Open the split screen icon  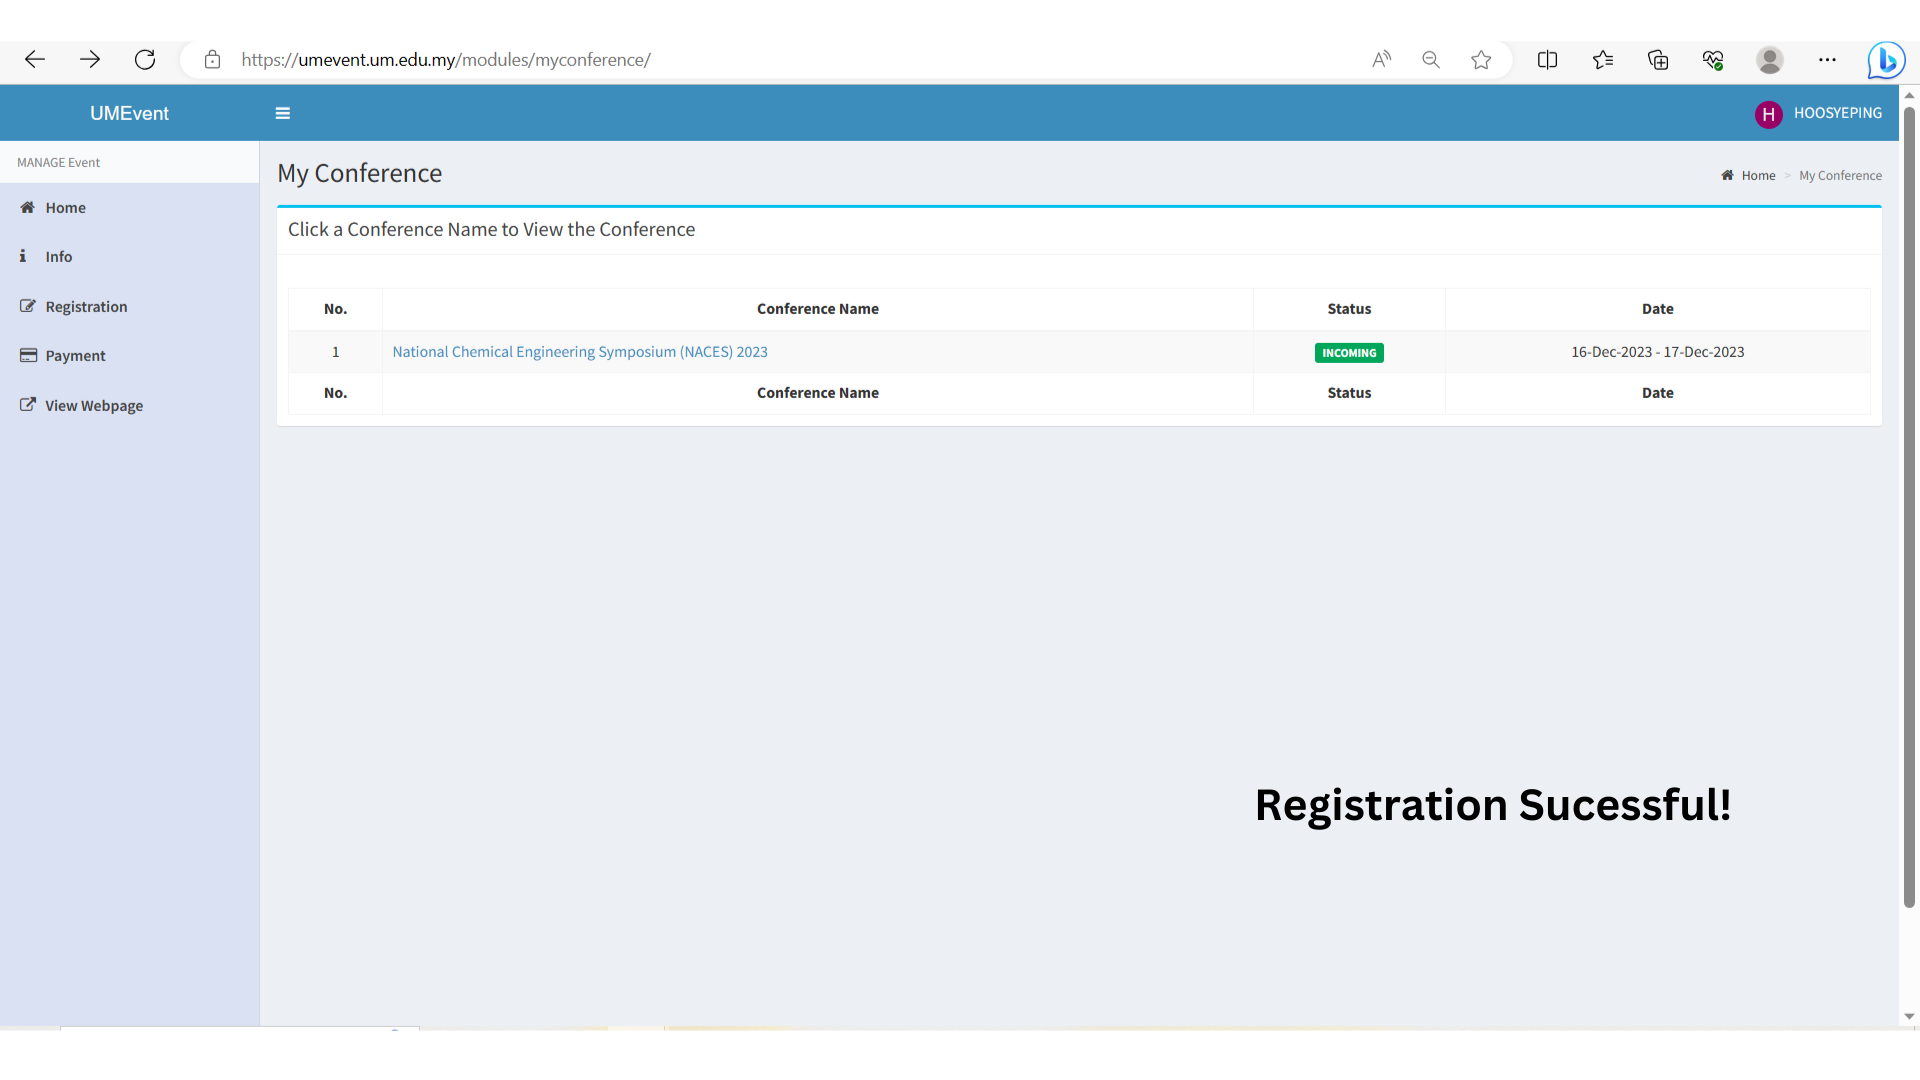[1547, 60]
